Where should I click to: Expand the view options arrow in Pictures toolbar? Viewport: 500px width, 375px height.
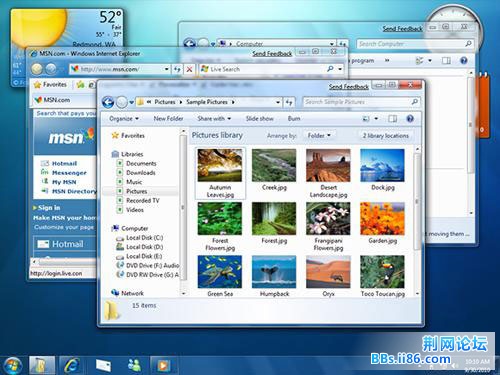376,119
